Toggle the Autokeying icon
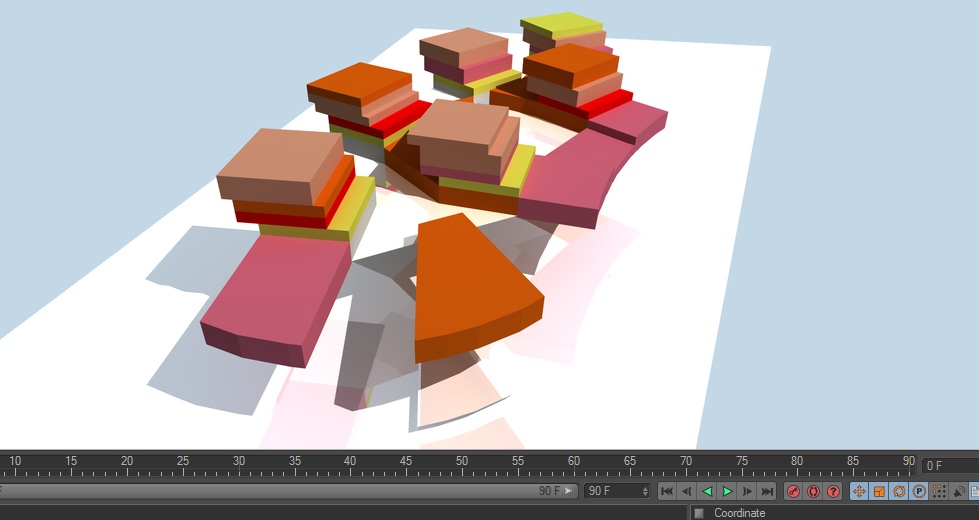 tap(813, 491)
